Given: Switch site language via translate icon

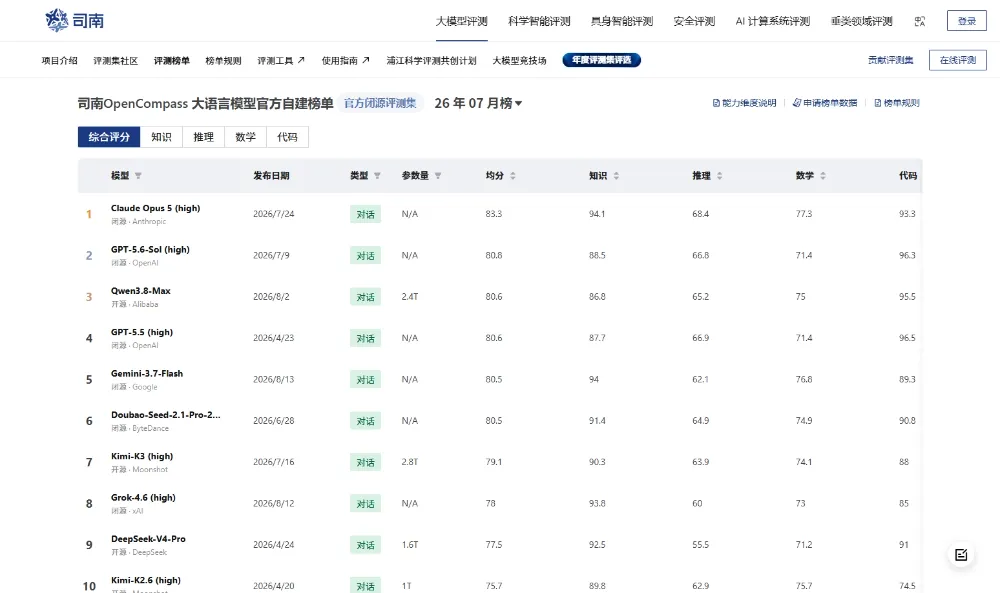Looking at the screenshot, I should (920, 21).
